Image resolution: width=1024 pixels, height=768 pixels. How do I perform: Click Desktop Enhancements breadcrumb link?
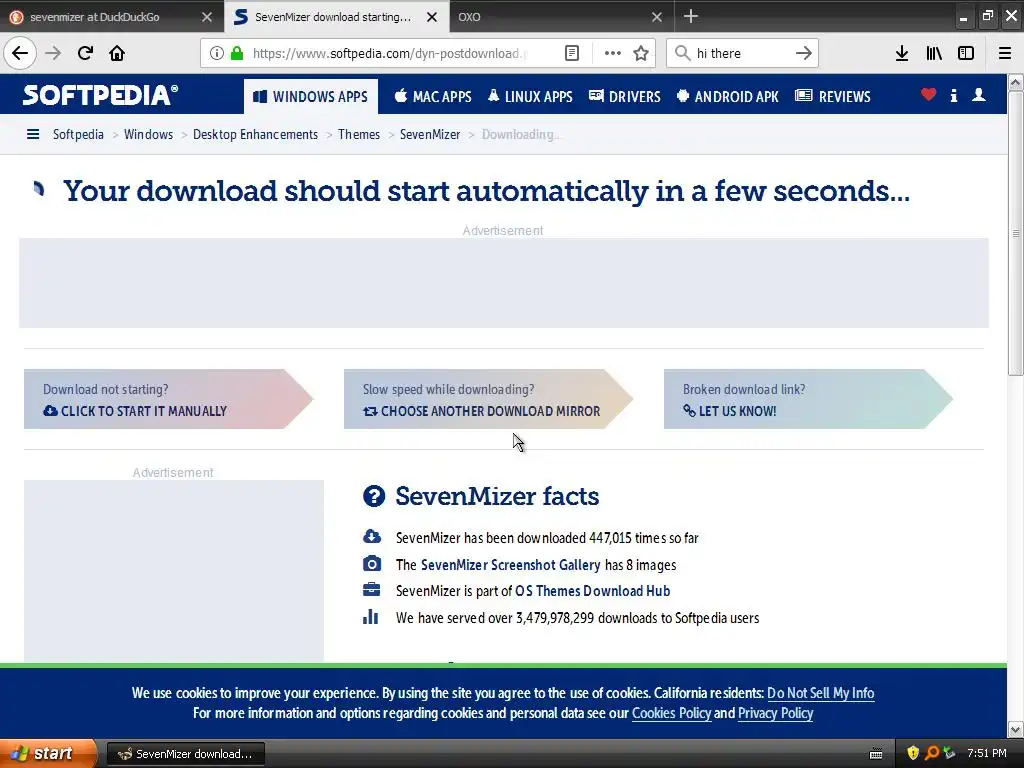click(255, 135)
